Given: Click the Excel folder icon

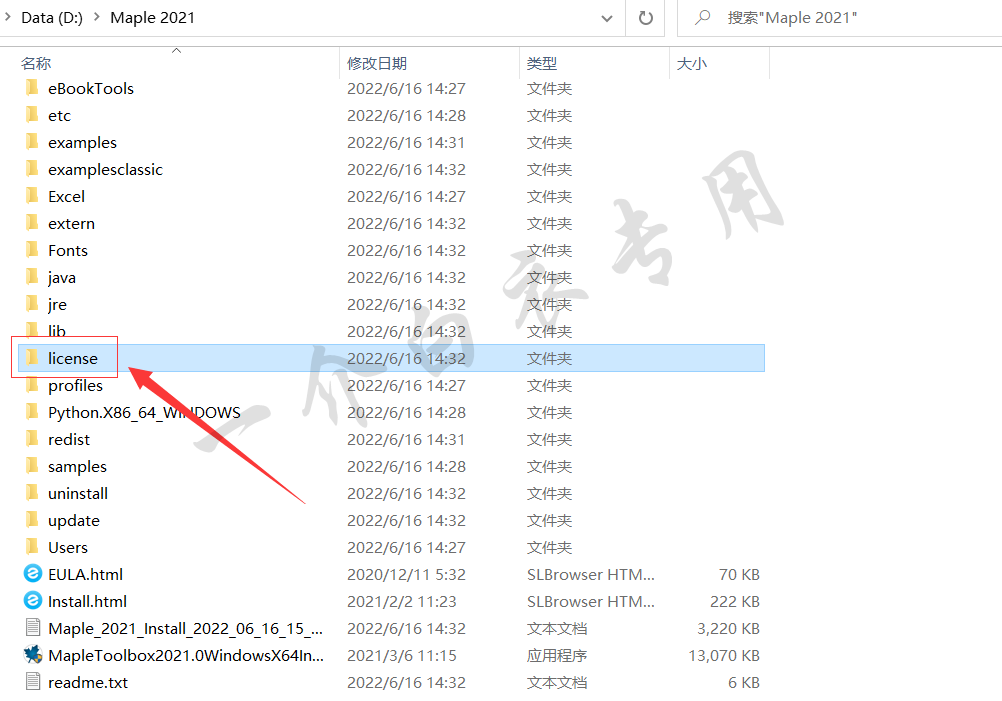Looking at the screenshot, I should [x=33, y=196].
